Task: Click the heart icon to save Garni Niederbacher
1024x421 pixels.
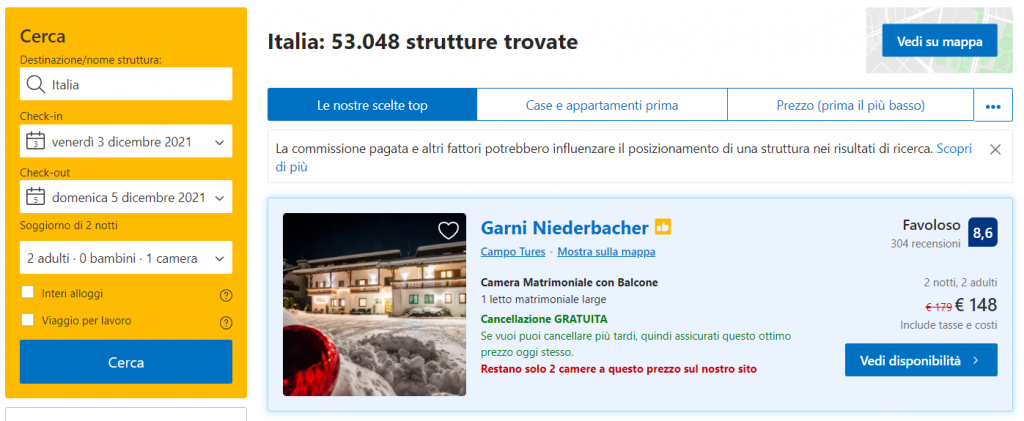Action: pyautogui.click(x=449, y=230)
